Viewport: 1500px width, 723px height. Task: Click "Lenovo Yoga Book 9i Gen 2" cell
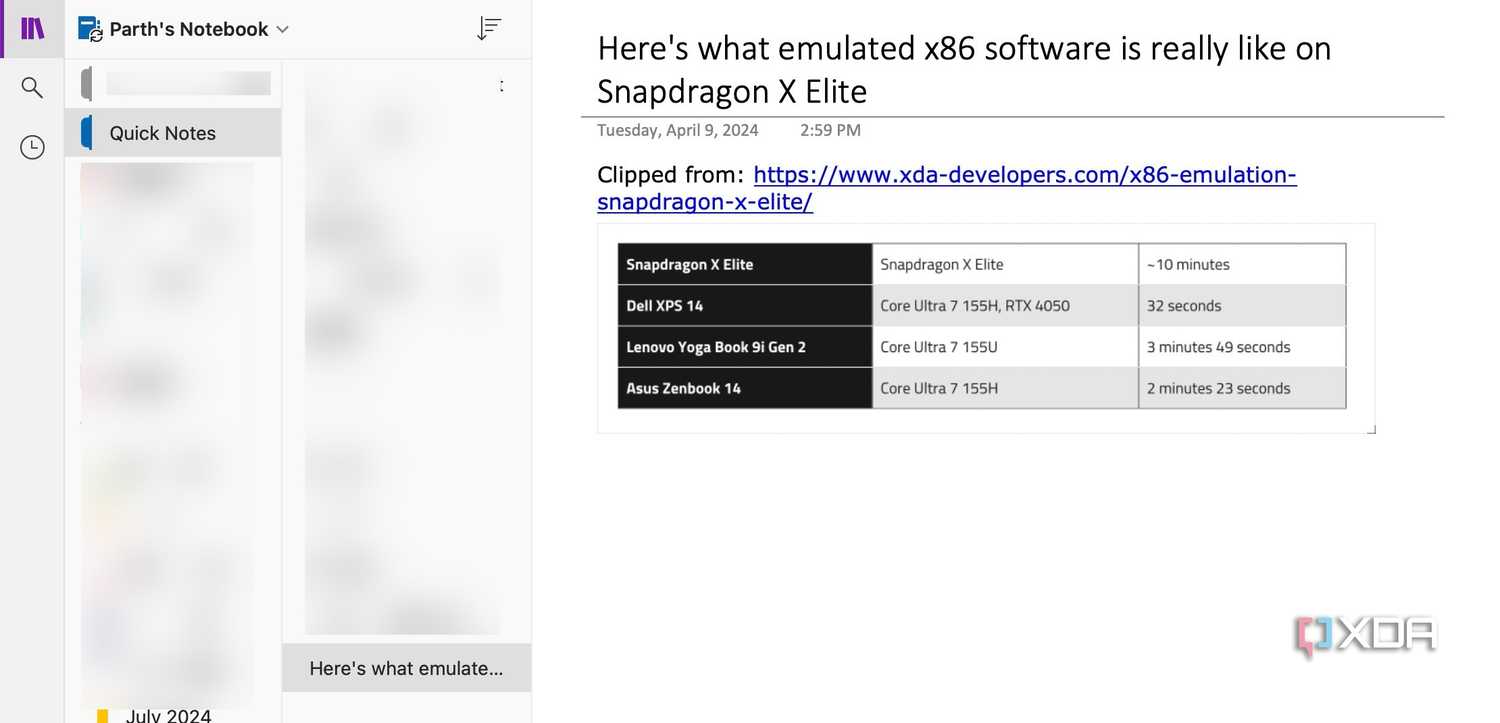pyautogui.click(x=745, y=347)
